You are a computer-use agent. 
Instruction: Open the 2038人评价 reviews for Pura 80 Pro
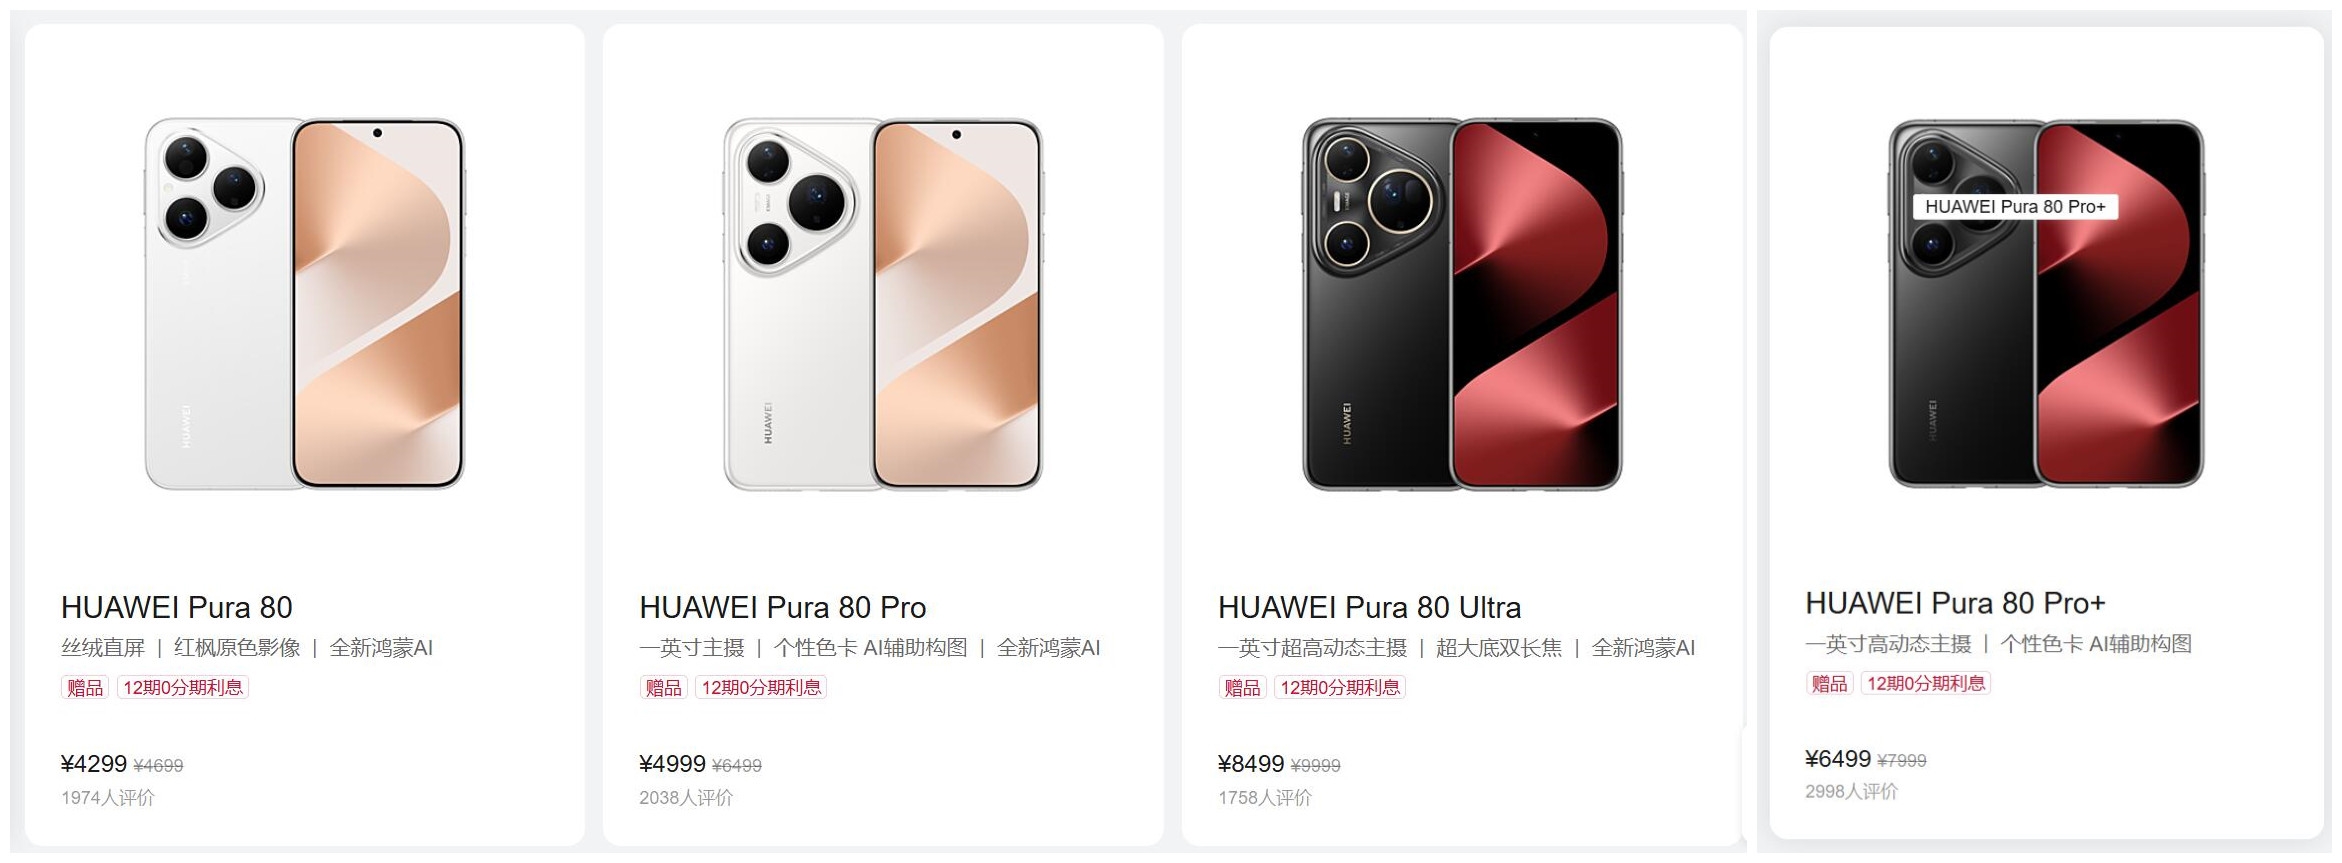tap(686, 797)
